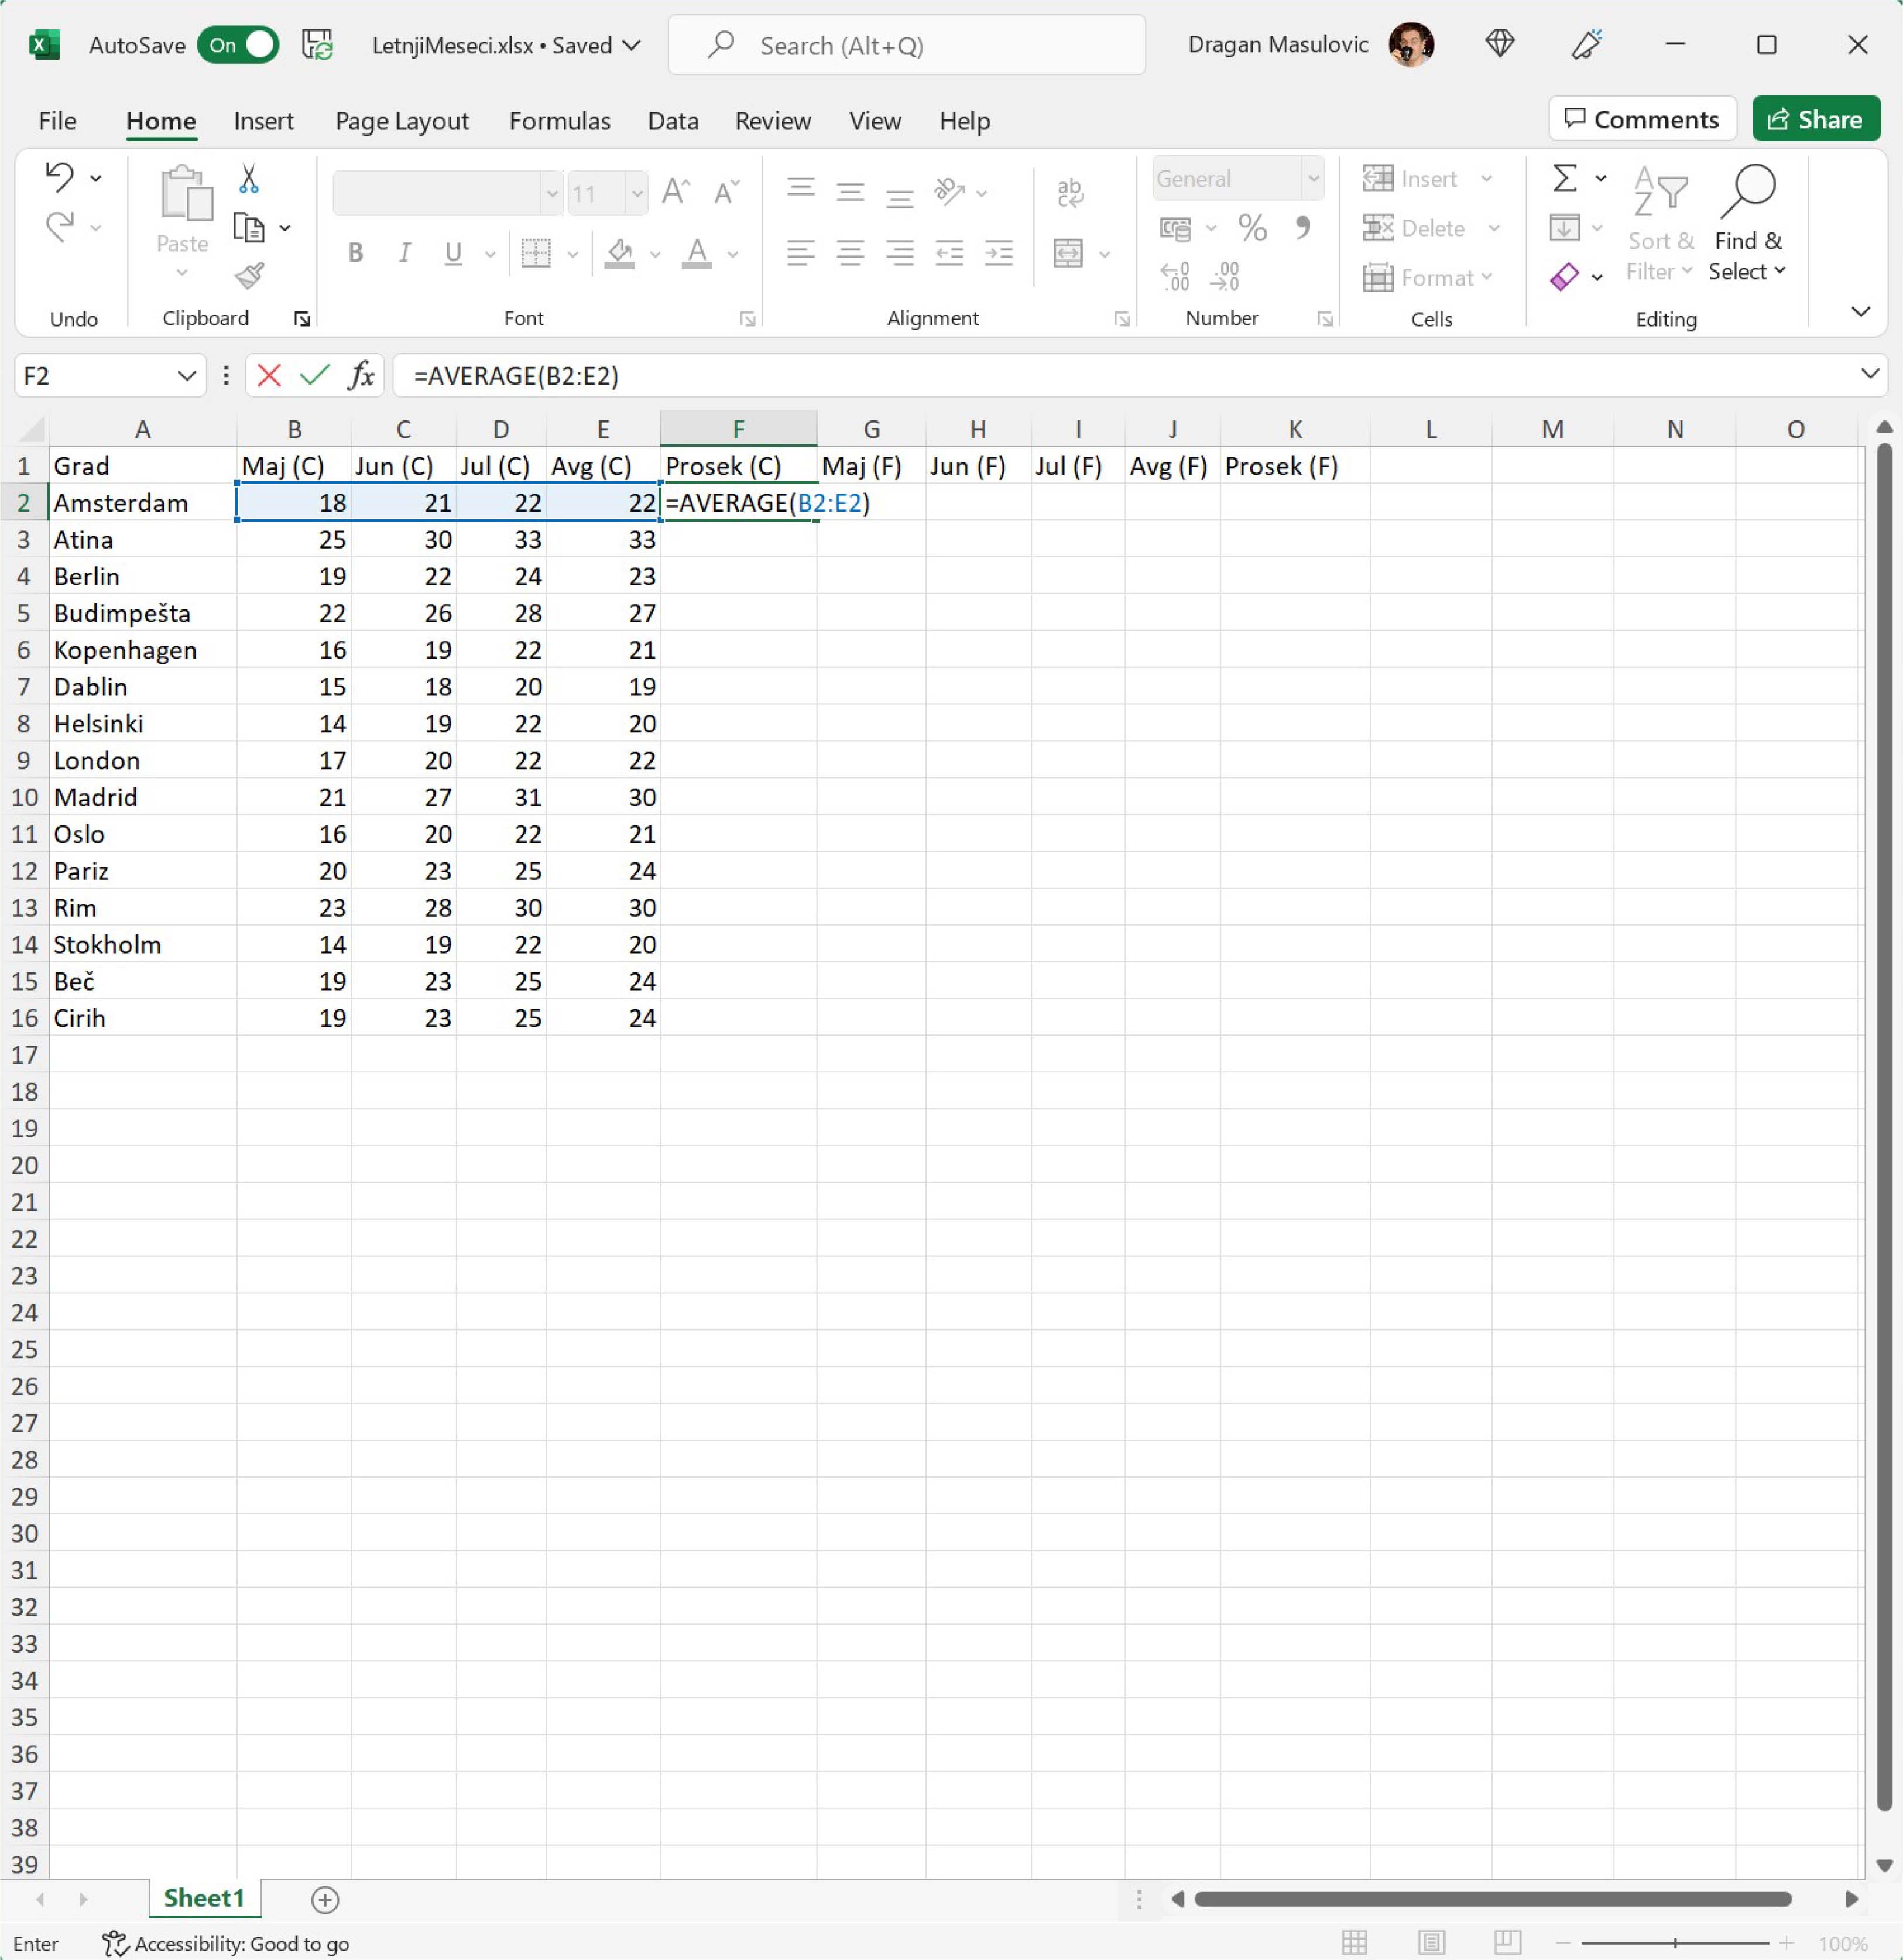Switch to Page Layout view in status bar
Viewport: 1903px width, 1960px height.
[x=1431, y=1943]
